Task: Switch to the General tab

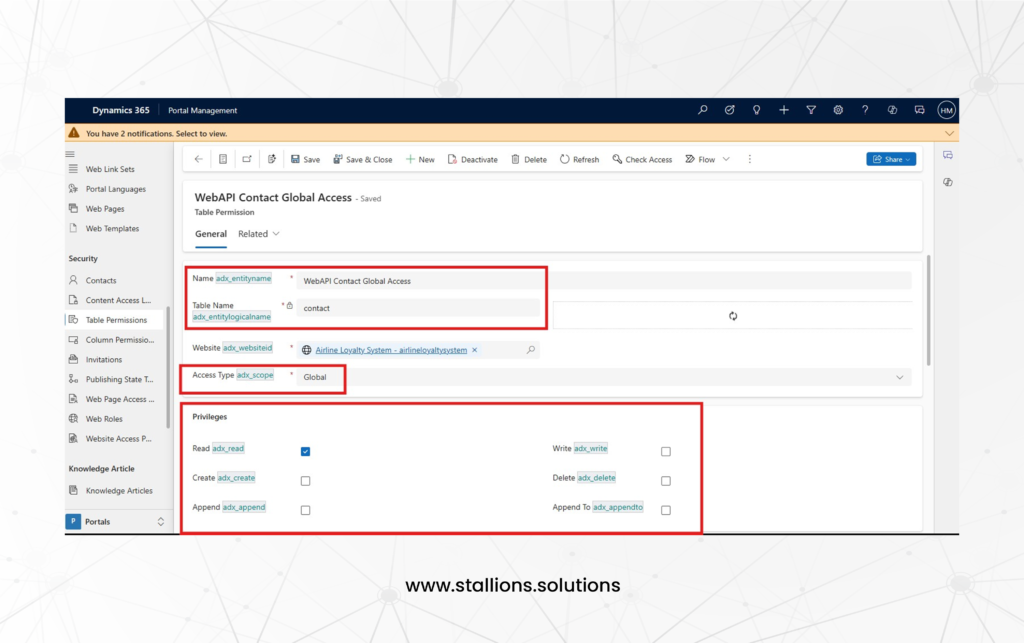Action: point(211,234)
